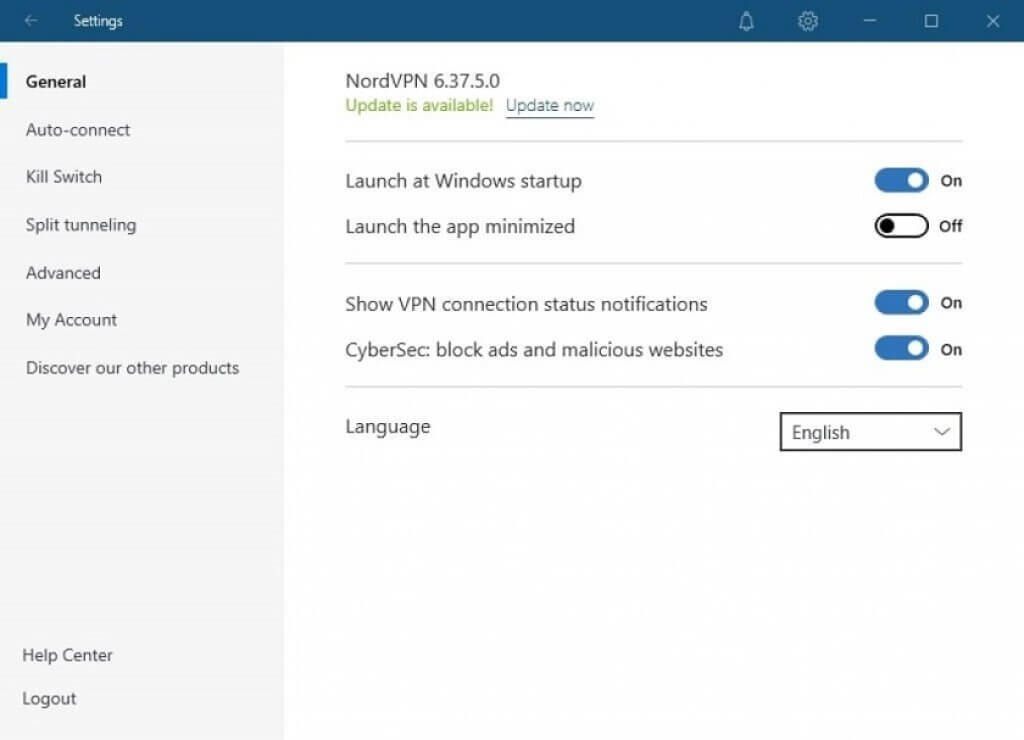Open Auto-connect settings
1024x740 pixels.
[78, 129]
